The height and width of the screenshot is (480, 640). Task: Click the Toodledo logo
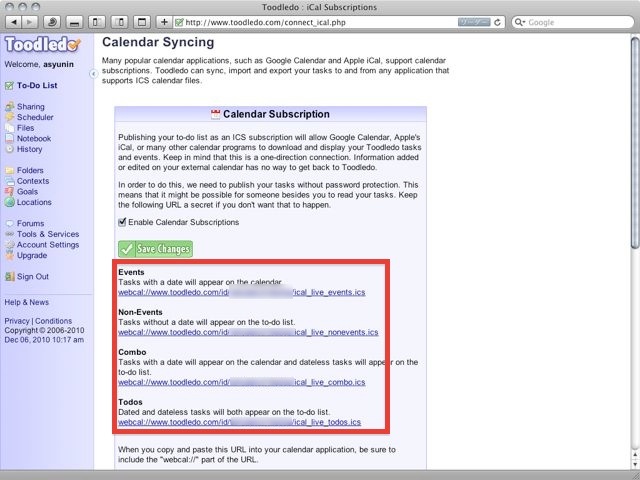[x=42, y=44]
